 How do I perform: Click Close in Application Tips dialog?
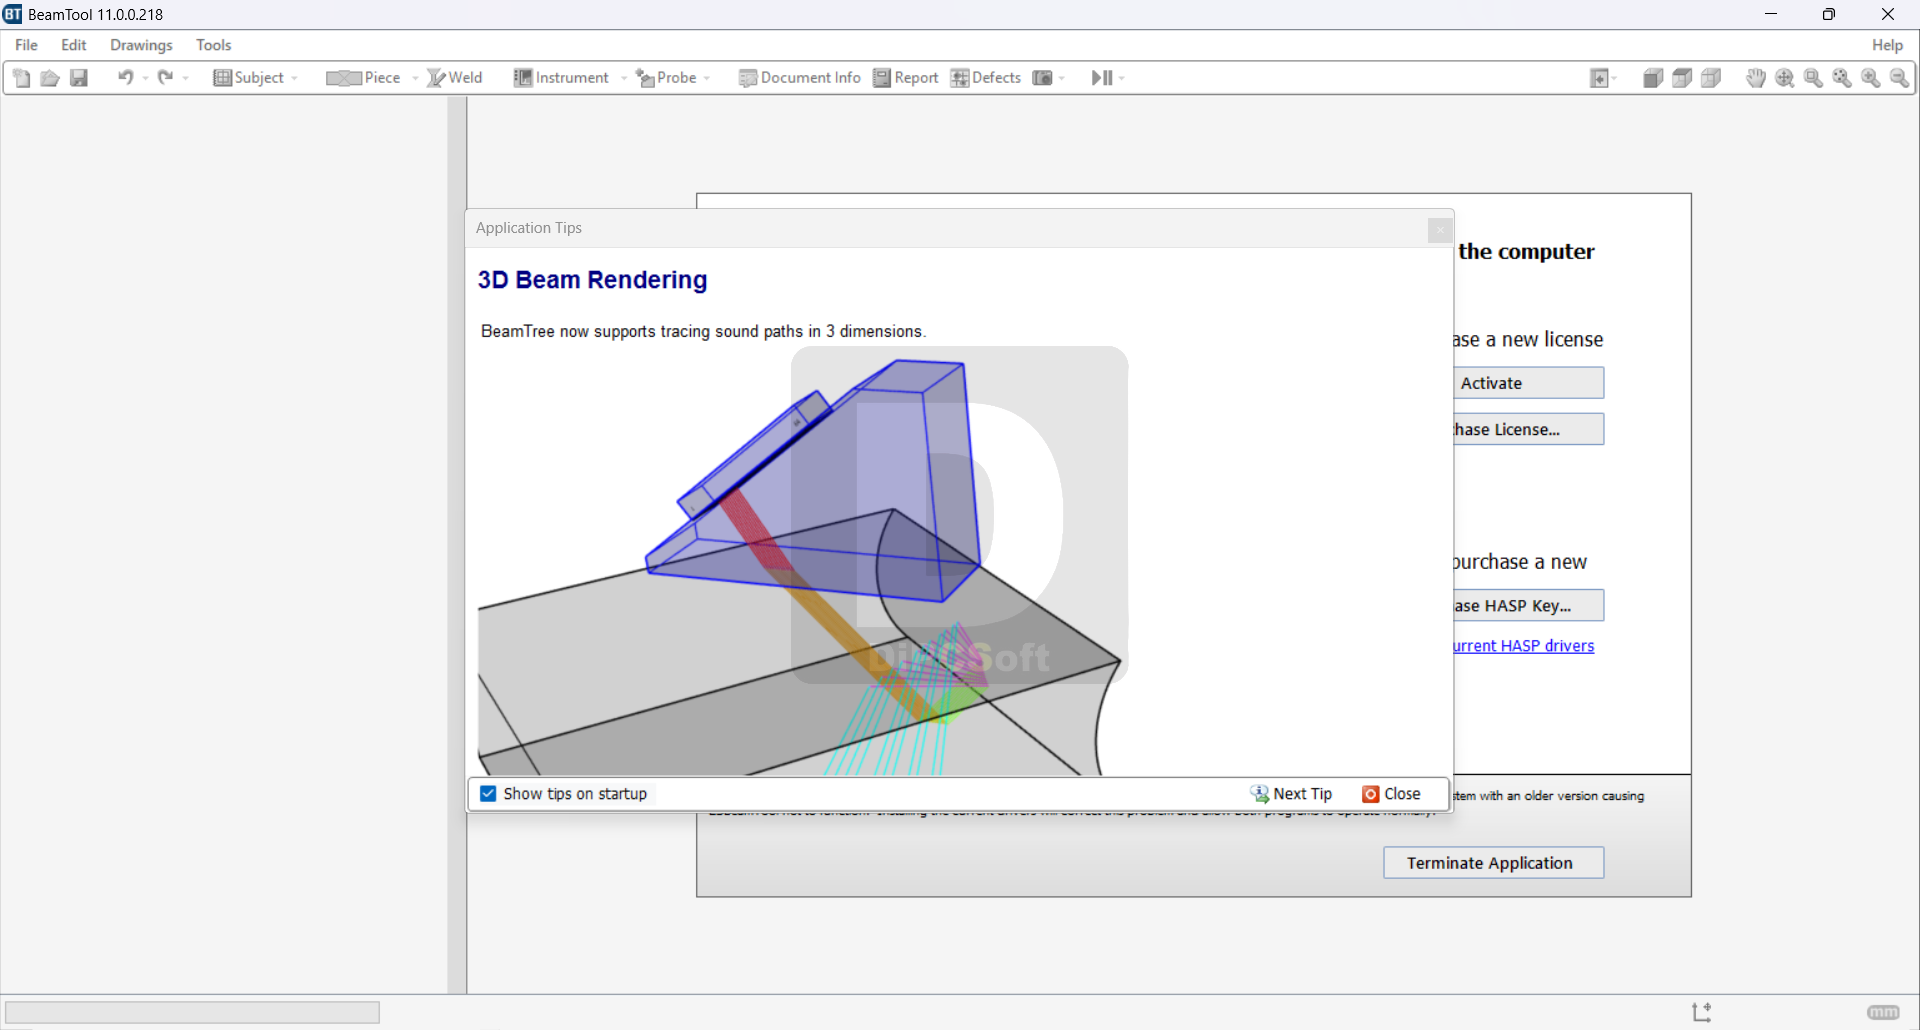[x=1392, y=794]
